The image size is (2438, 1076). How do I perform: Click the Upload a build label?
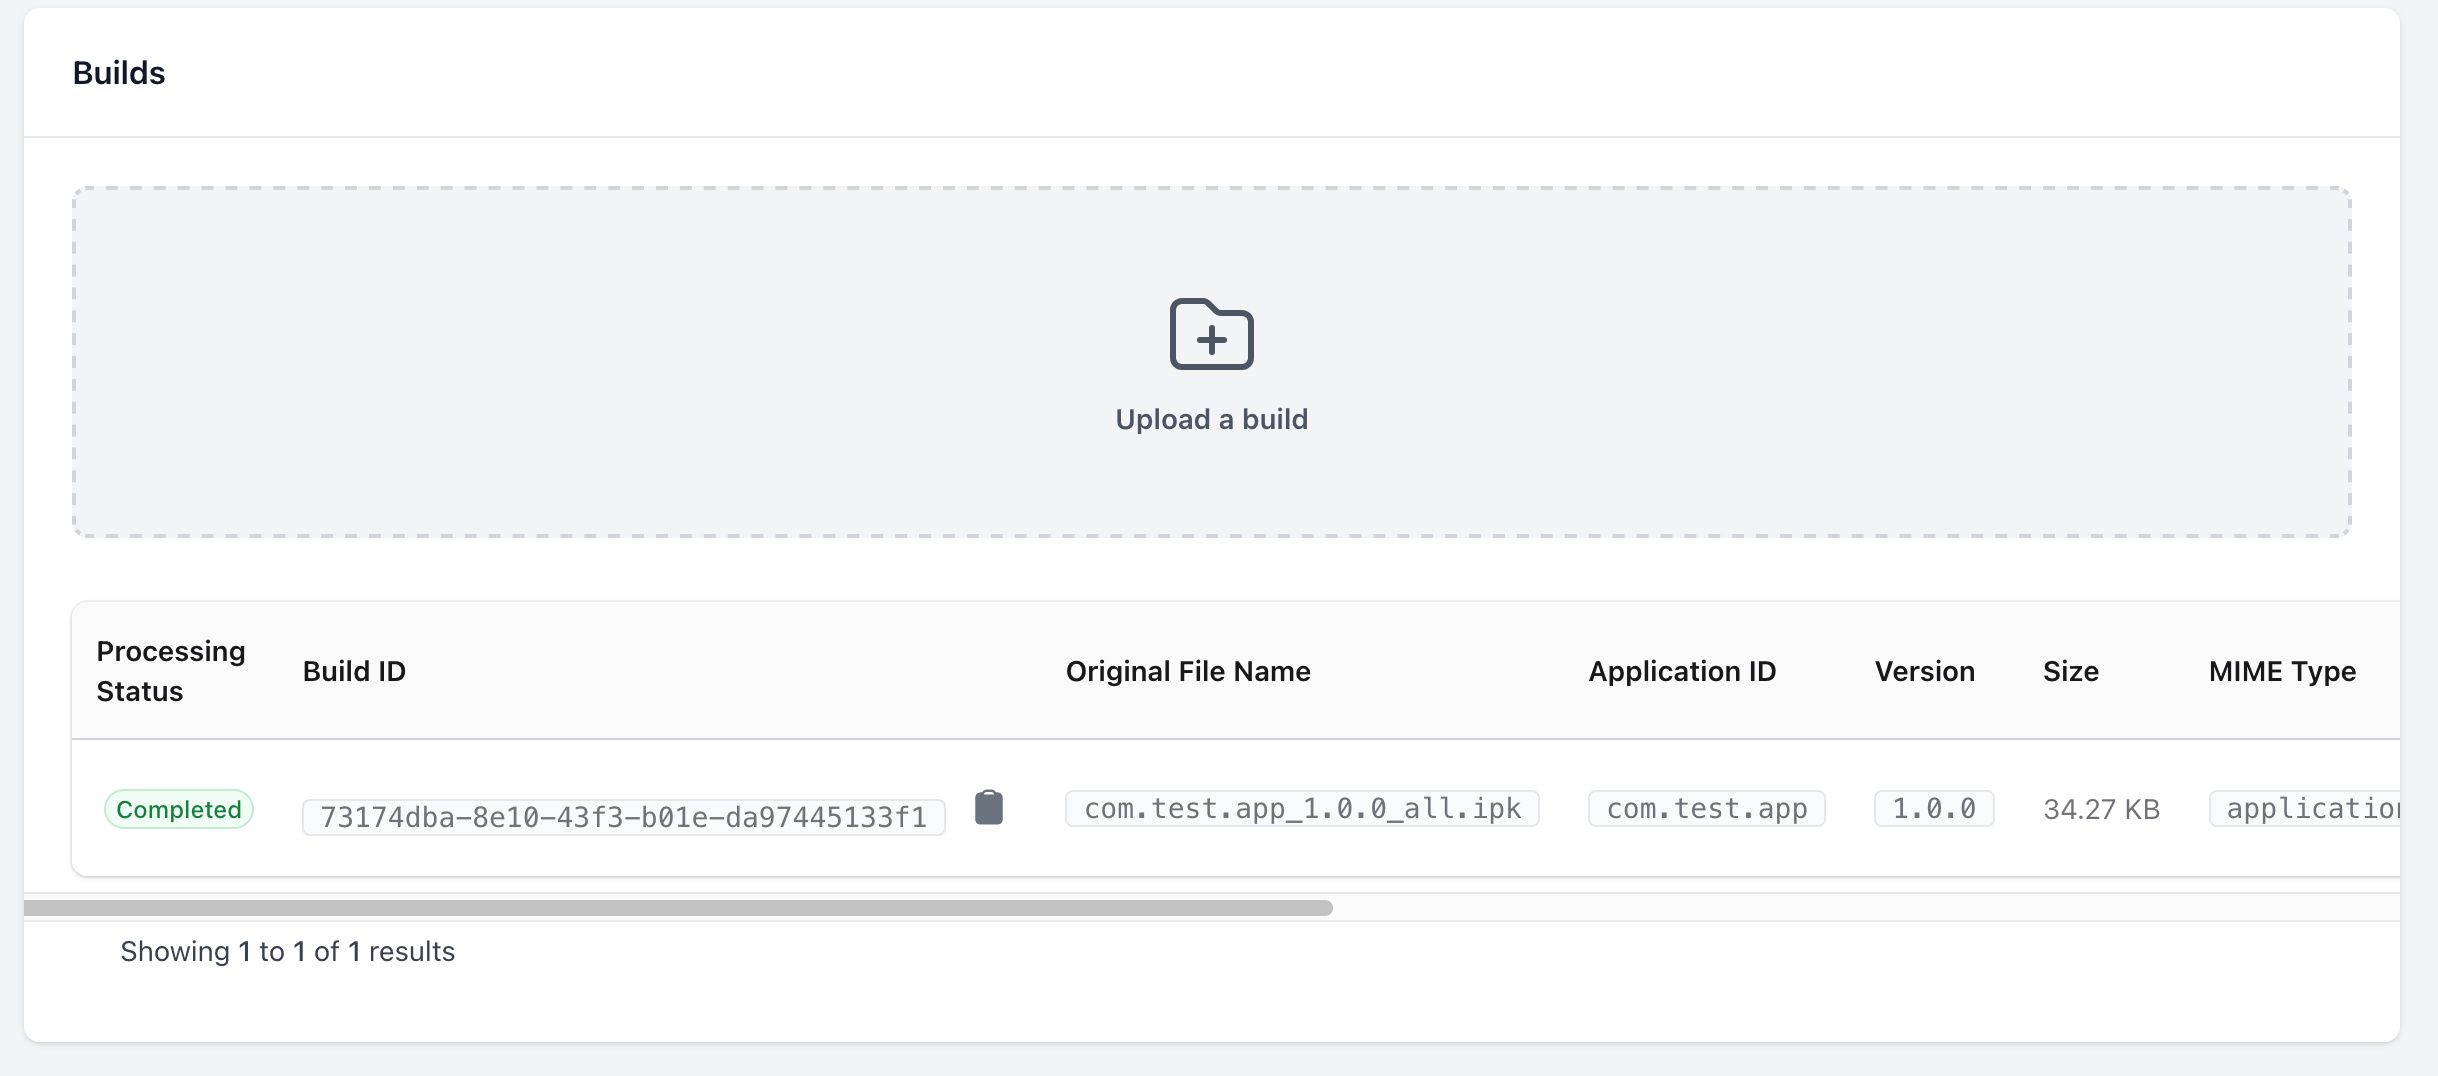1211,419
